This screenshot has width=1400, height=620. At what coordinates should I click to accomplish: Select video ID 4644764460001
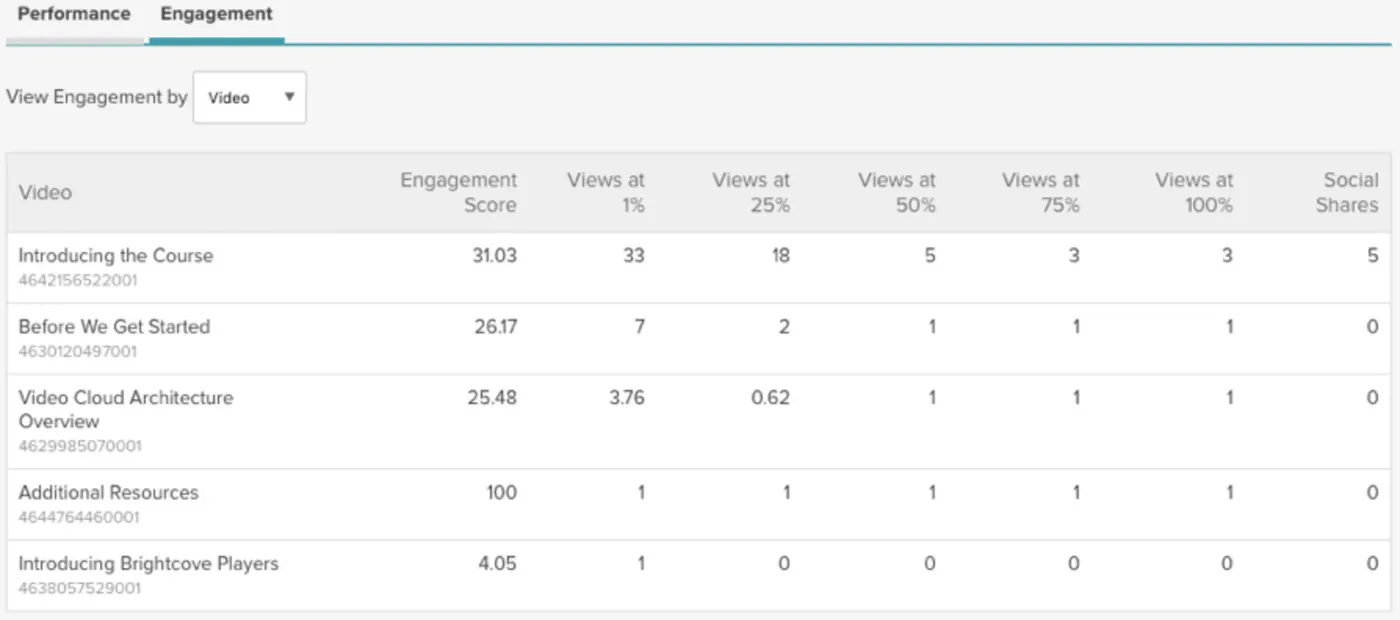[79, 517]
